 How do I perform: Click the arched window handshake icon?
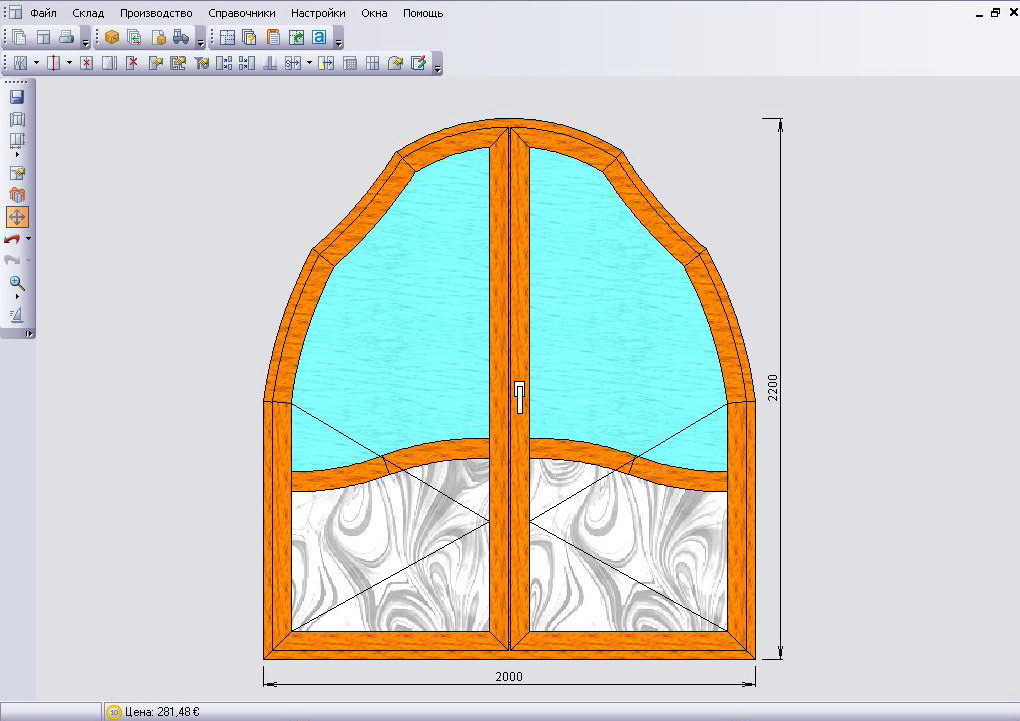click(395, 62)
